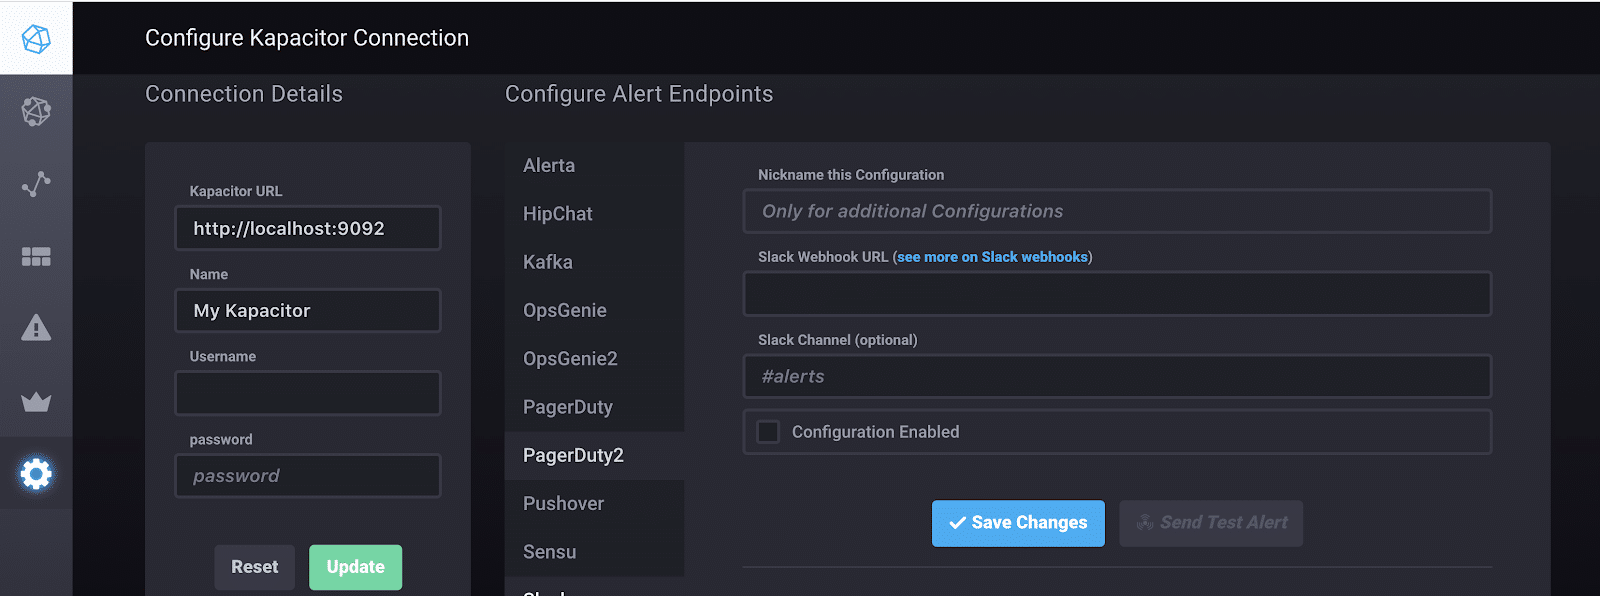
Task: Click into the Slack Channel field
Action: [x=1117, y=377]
